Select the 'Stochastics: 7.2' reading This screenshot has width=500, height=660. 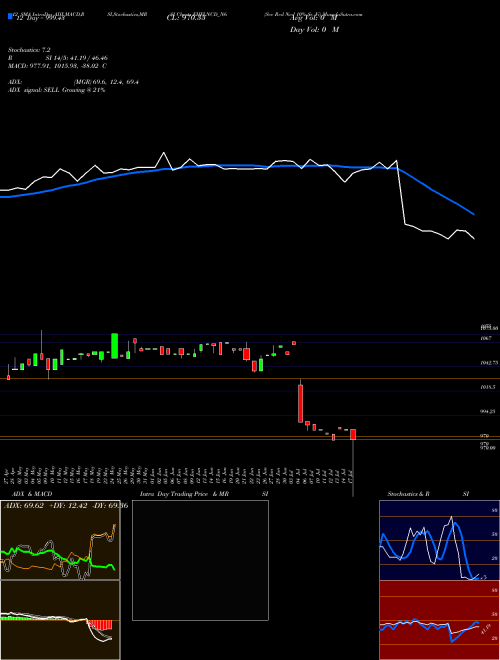point(29,50)
